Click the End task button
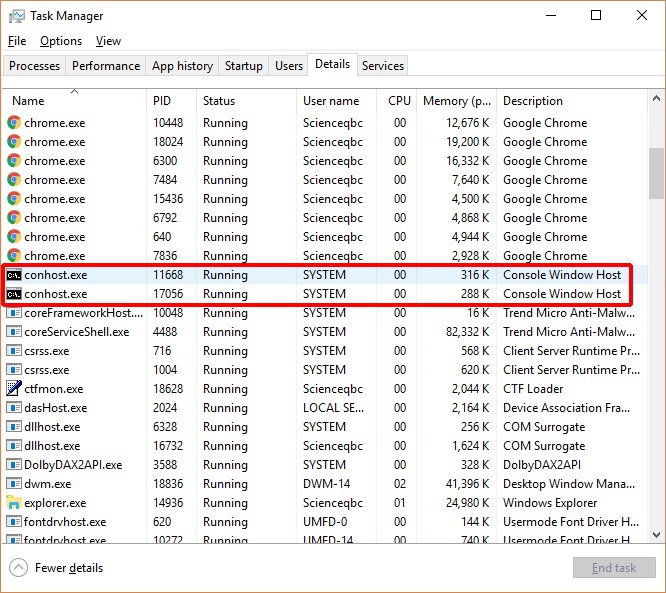 click(613, 568)
